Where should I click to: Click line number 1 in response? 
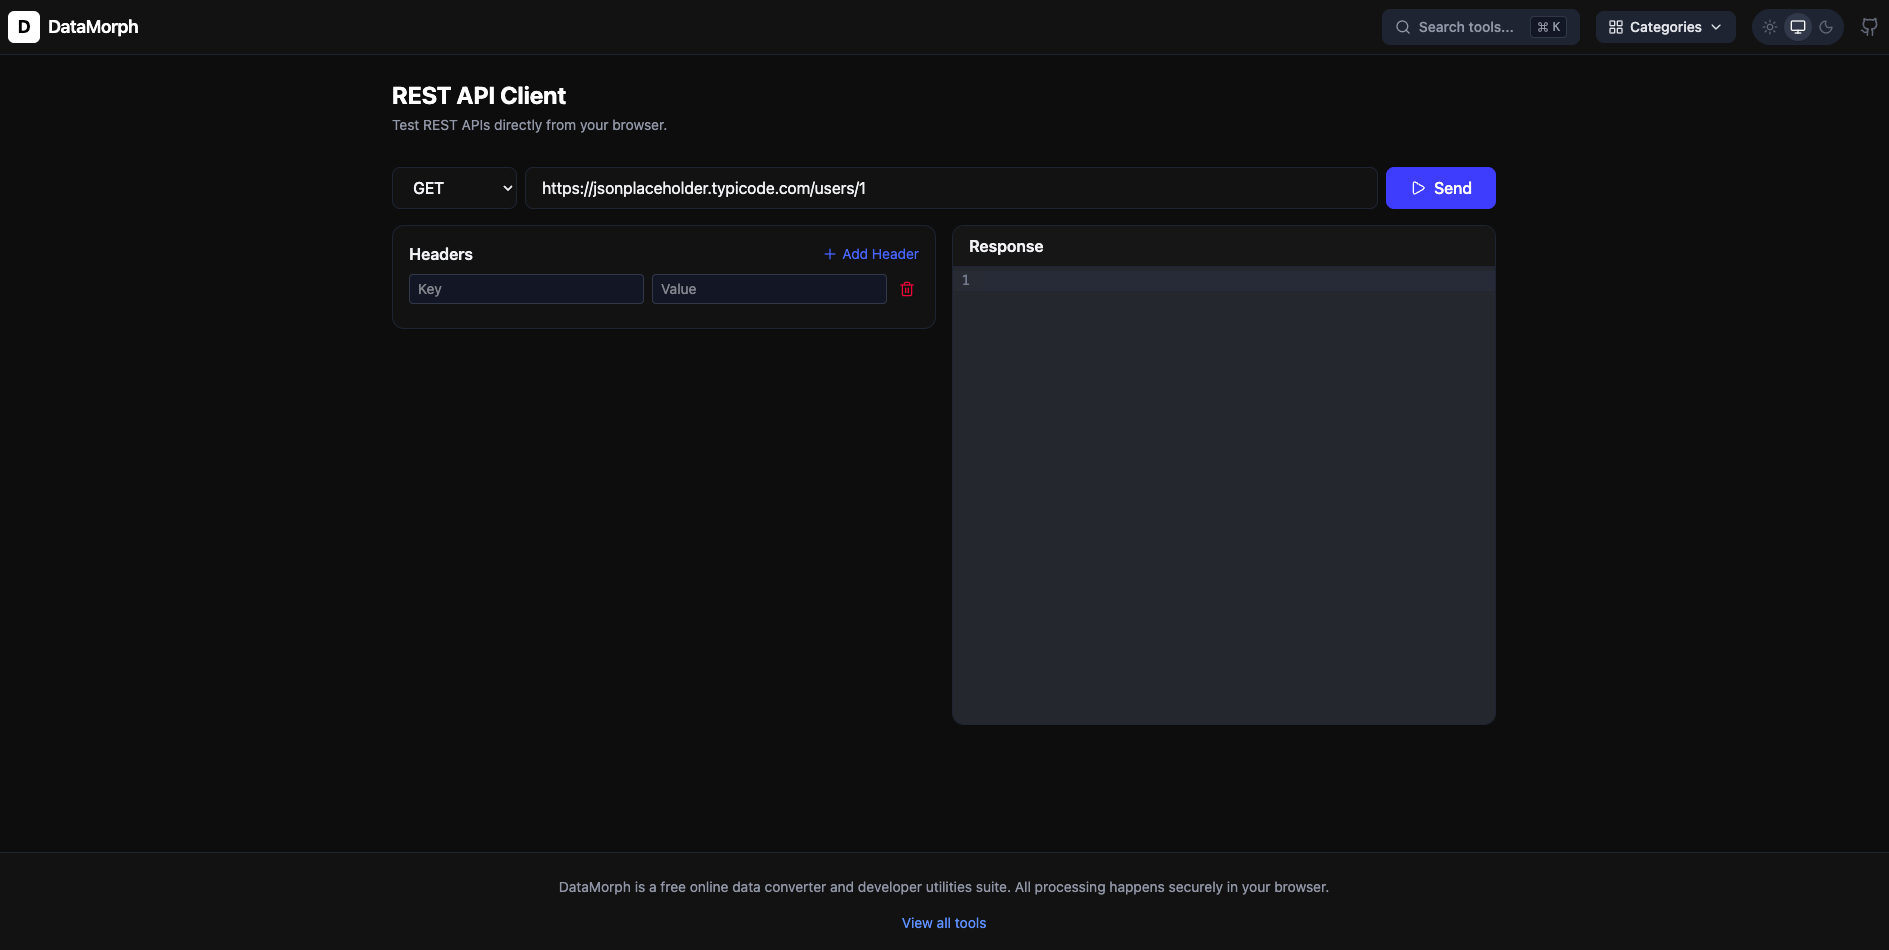tap(965, 280)
